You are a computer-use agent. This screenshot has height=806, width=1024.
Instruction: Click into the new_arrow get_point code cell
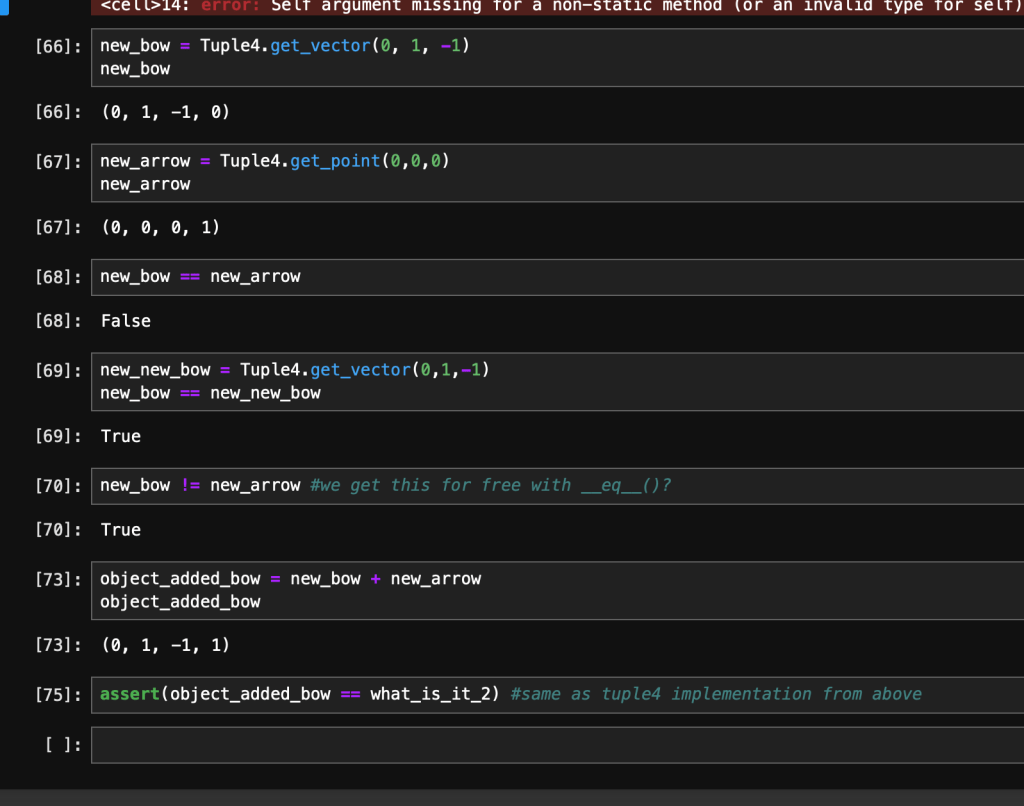(556, 172)
